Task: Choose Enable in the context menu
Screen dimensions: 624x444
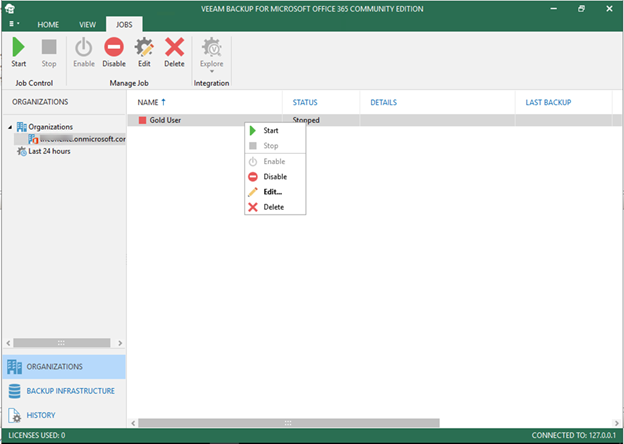Action: coord(275,162)
